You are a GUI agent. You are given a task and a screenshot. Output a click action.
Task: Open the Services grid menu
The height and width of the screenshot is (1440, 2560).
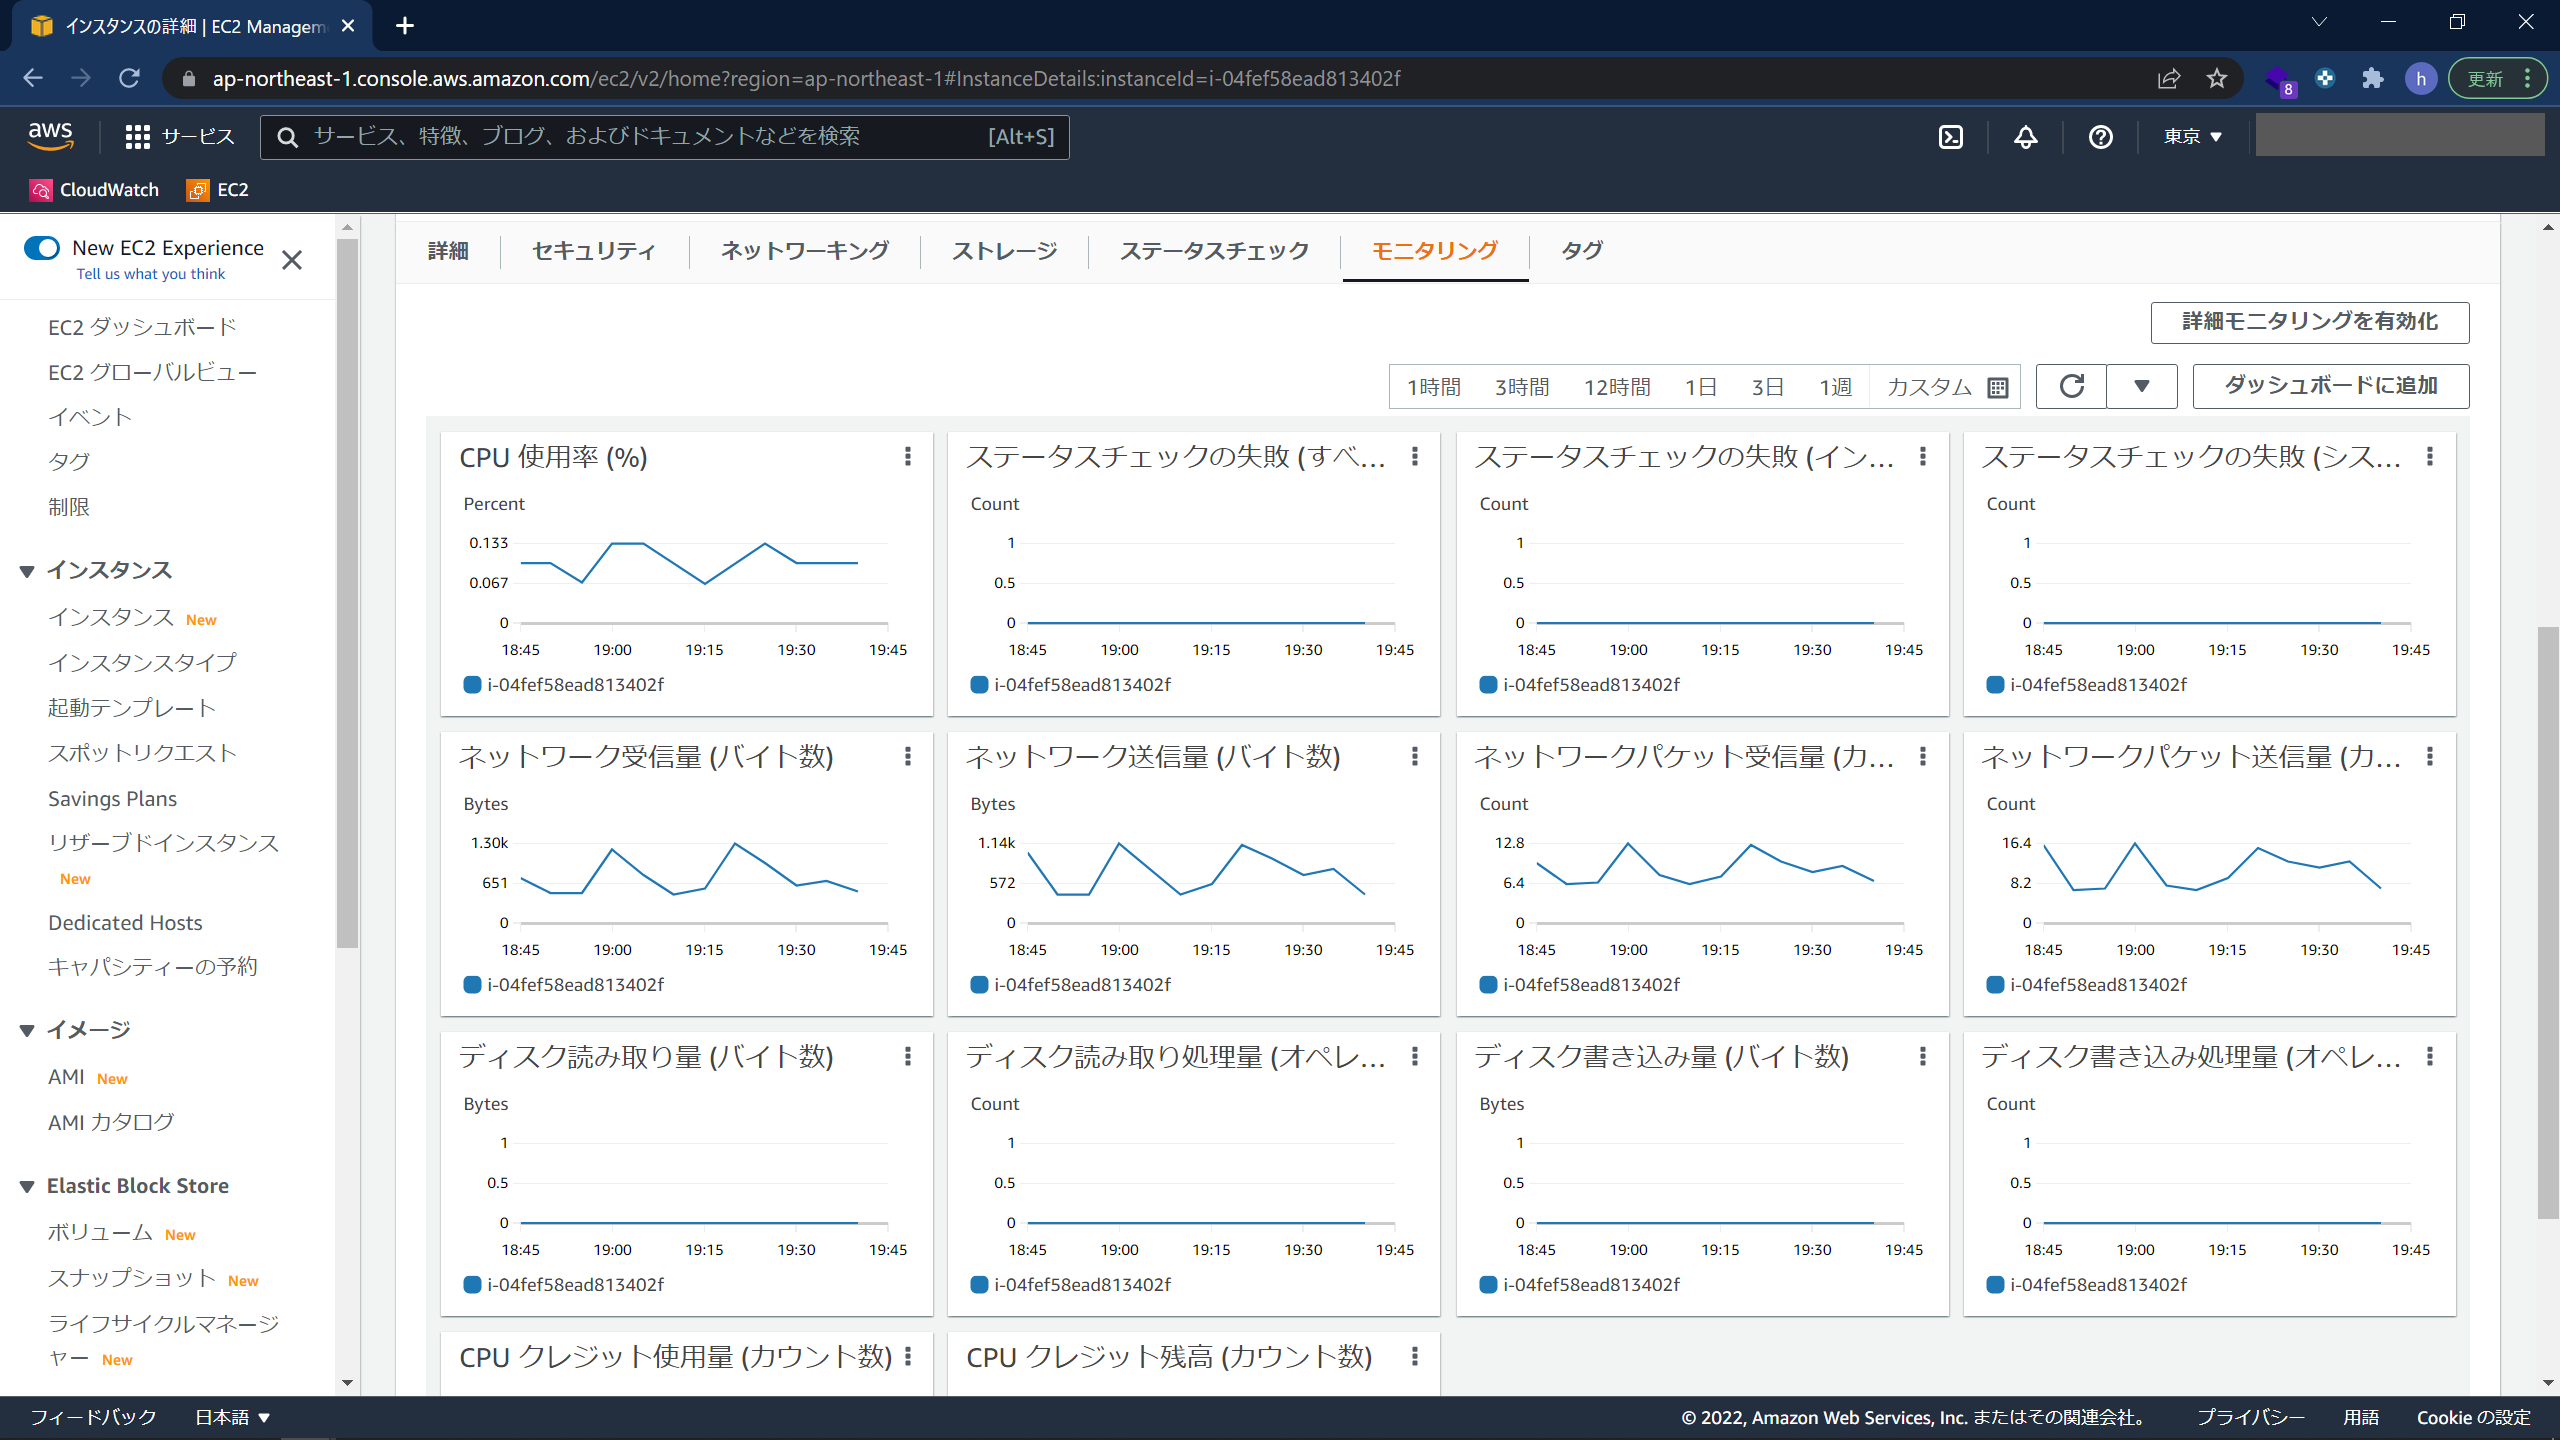180,137
